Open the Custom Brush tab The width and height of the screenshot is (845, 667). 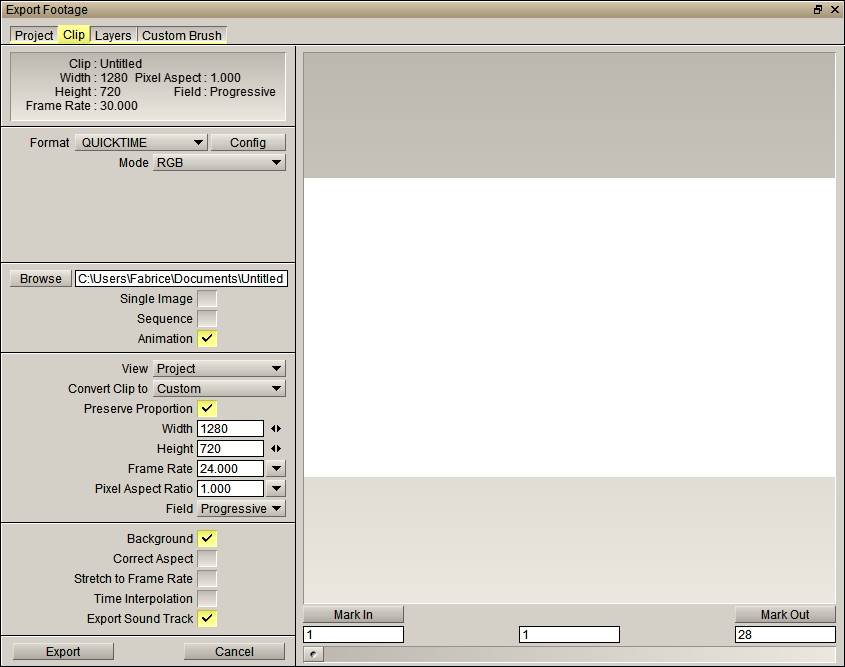(x=182, y=35)
